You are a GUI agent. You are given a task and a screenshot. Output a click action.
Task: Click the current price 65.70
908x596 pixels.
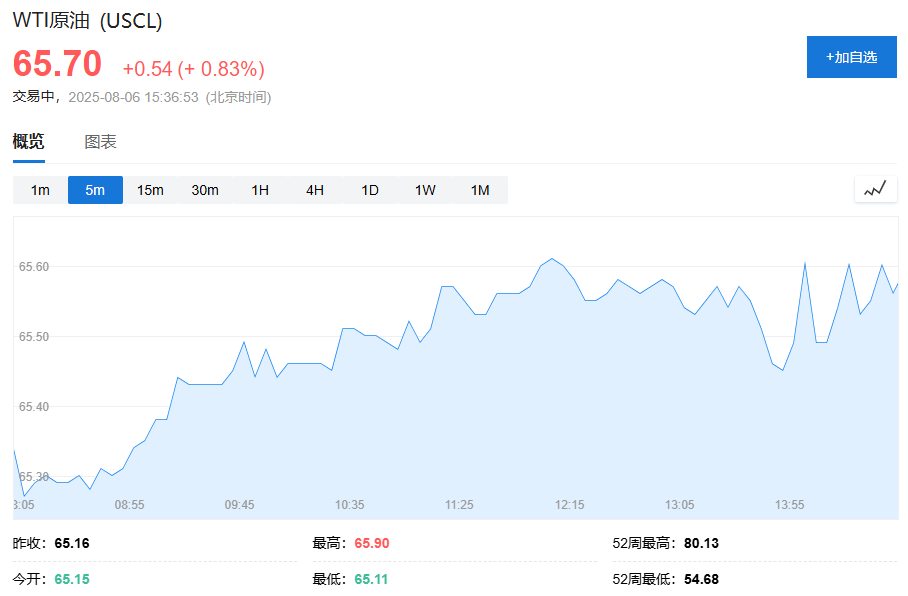[57, 64]
